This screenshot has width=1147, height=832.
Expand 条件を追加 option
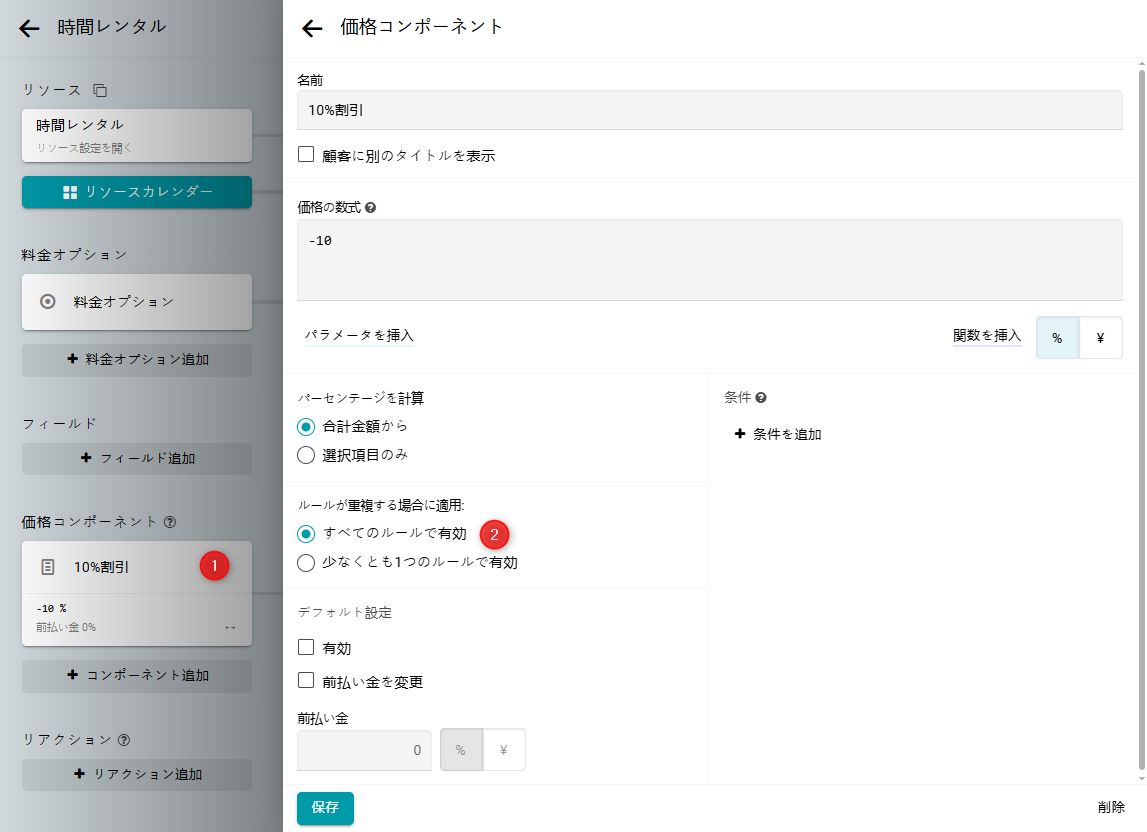[x=778, y=434]
